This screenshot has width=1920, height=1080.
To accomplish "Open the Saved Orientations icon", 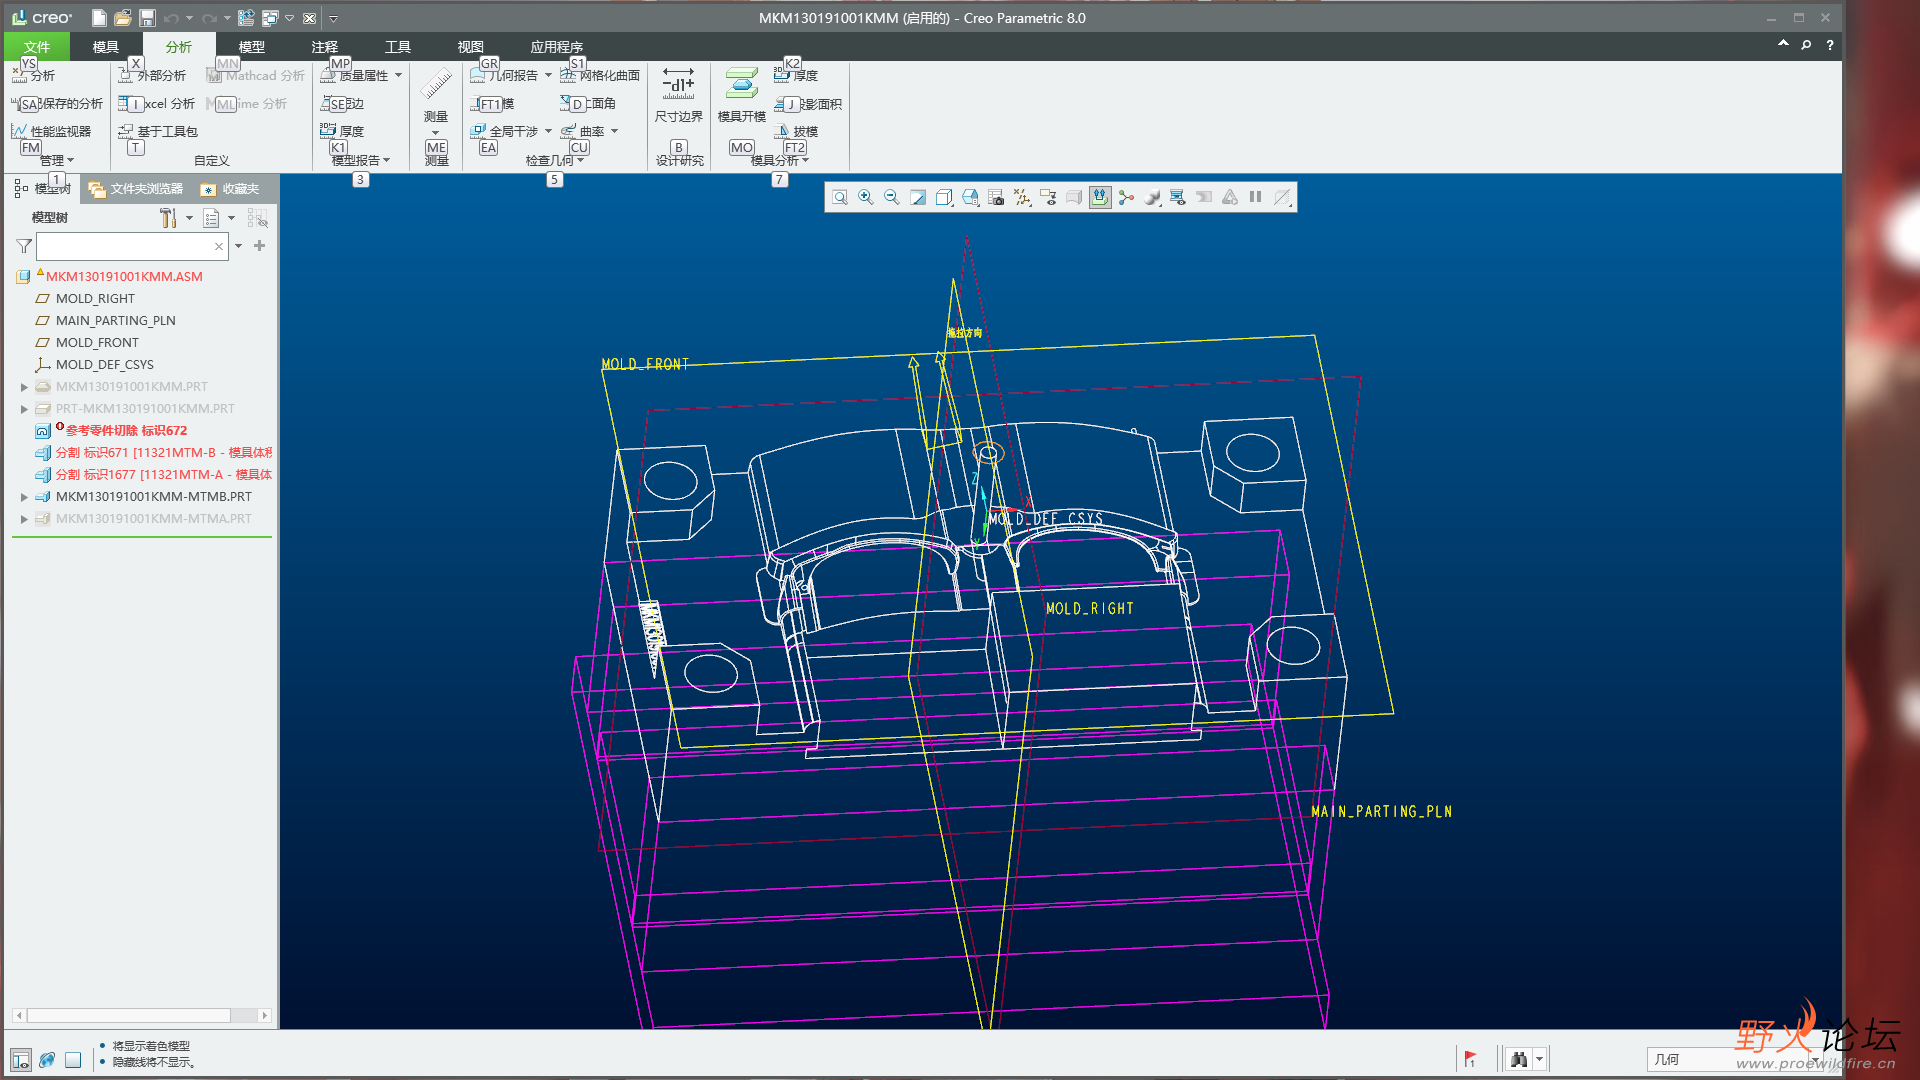I will tap(970, 198).
